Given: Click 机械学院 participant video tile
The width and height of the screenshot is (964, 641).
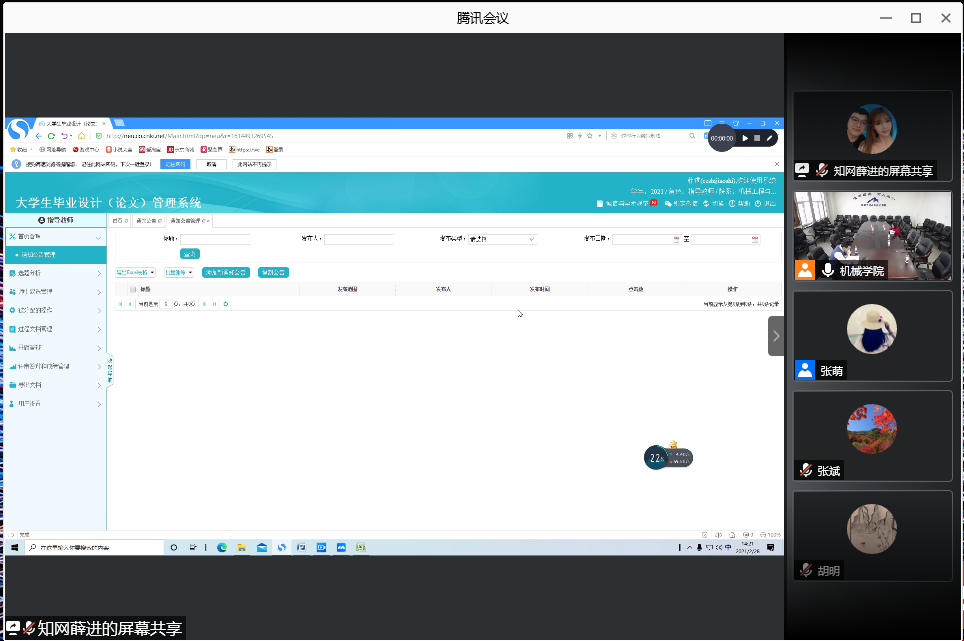Looking at the screenshot, I should click(x=872, y=236).
